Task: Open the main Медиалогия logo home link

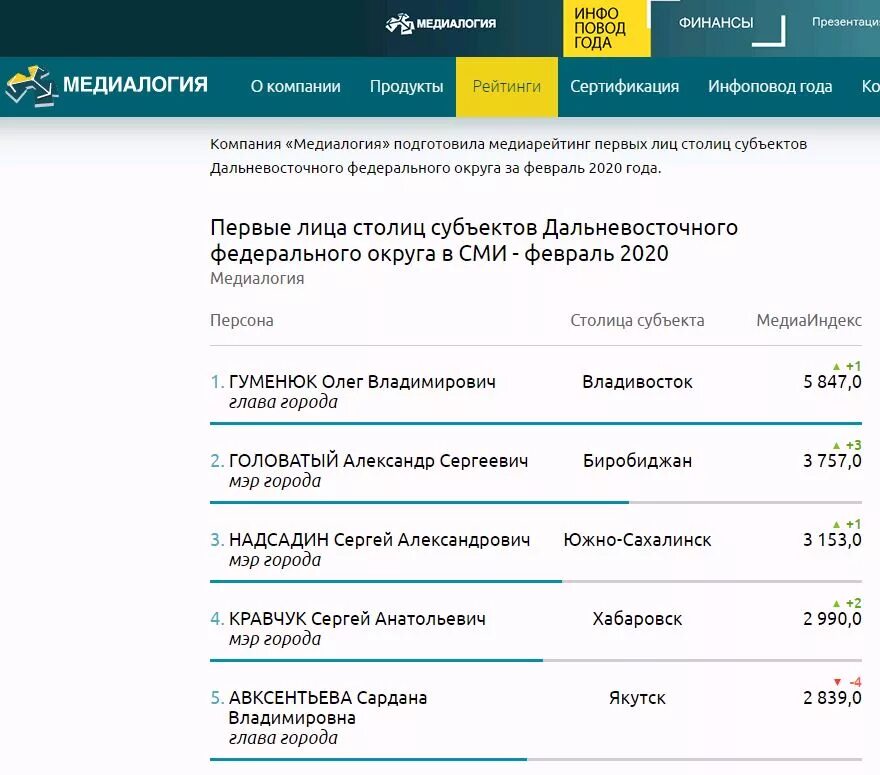Action: tap(107, 85)
